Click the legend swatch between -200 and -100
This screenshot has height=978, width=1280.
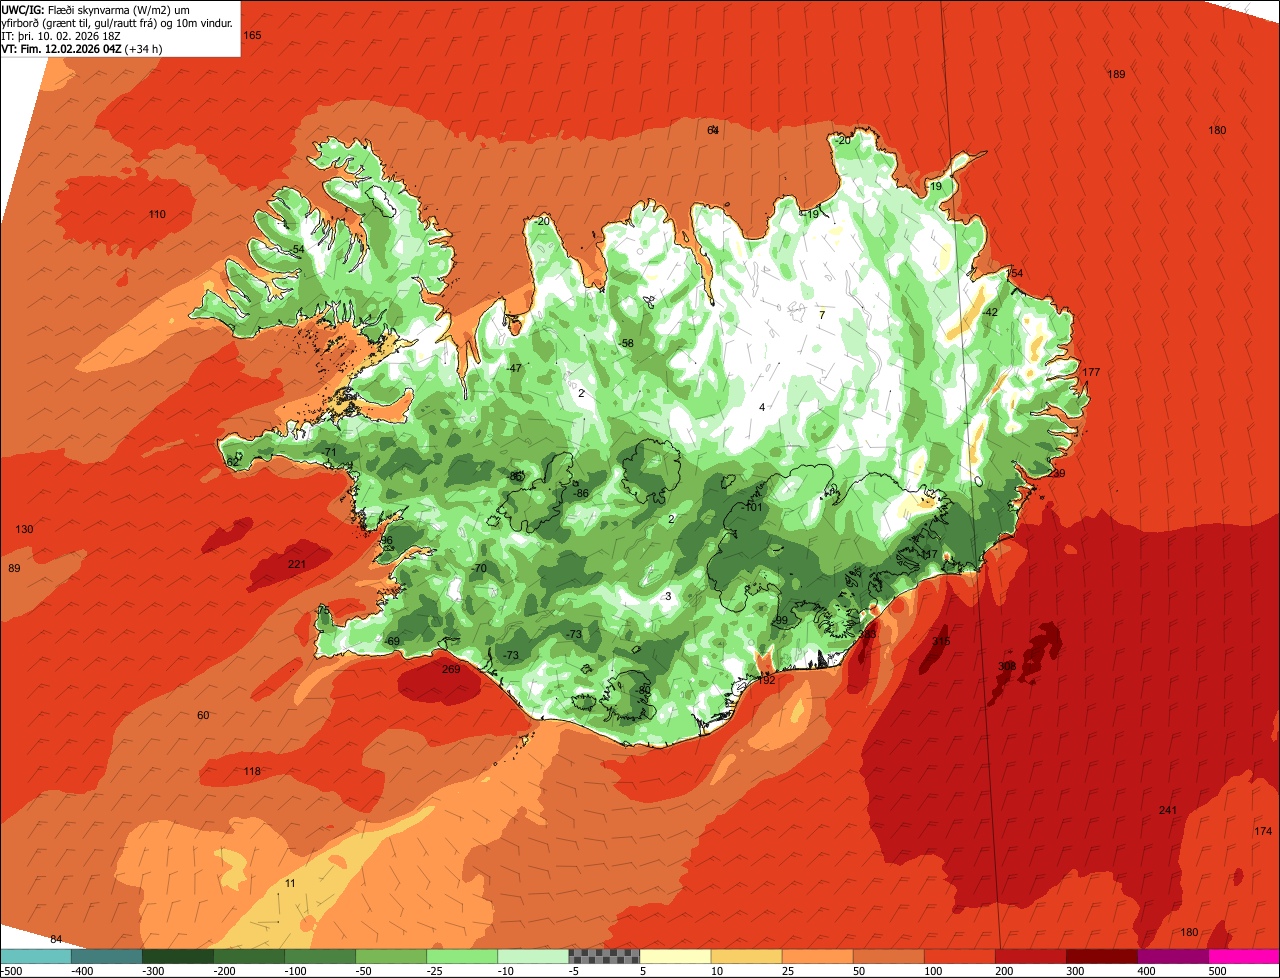coord(248,956)
